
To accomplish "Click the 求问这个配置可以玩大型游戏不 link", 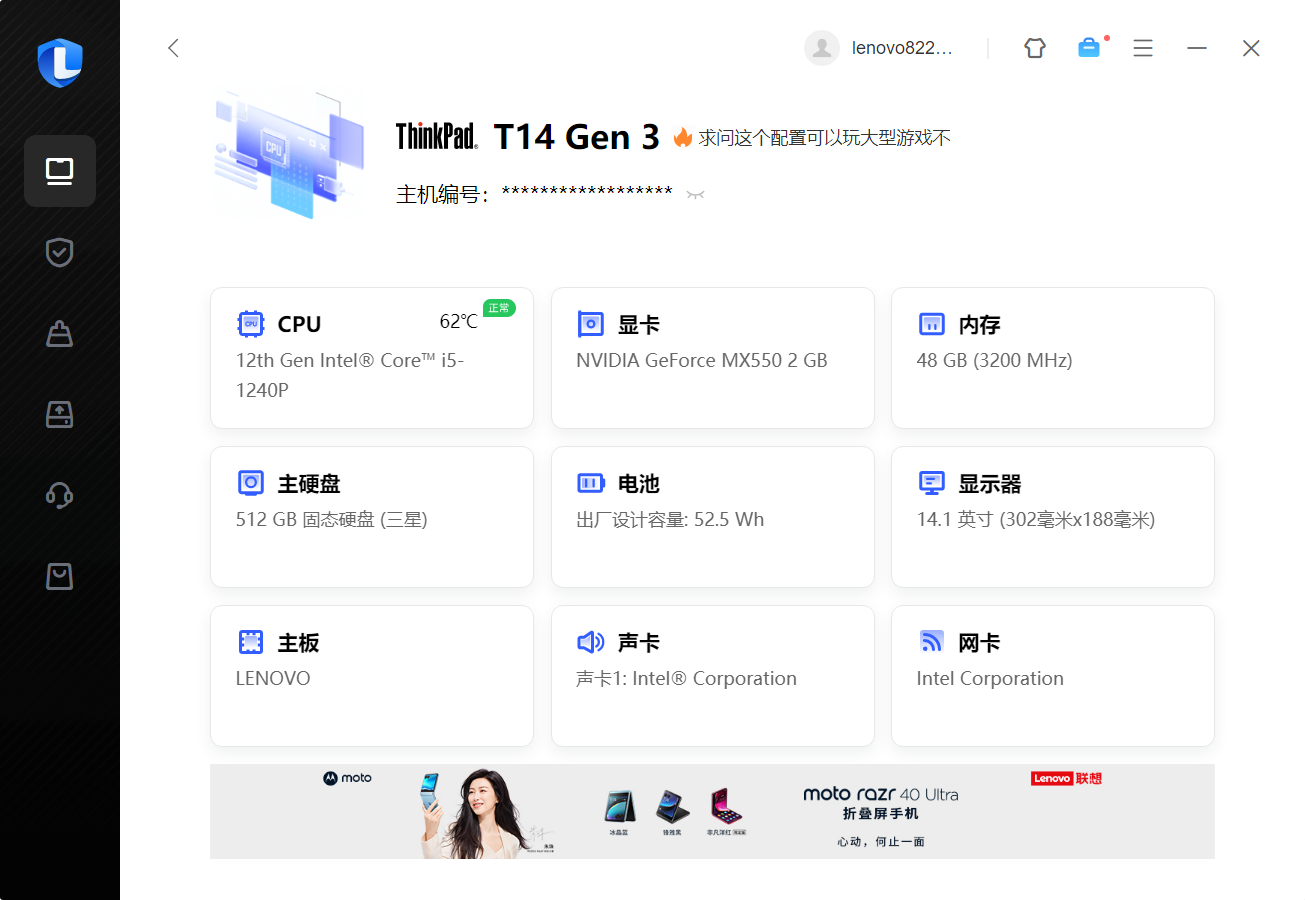I will click(825, 137).
